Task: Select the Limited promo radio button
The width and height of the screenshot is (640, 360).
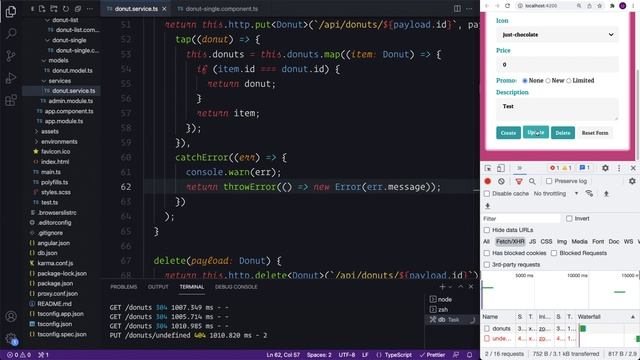Action: tap(569, 81)
